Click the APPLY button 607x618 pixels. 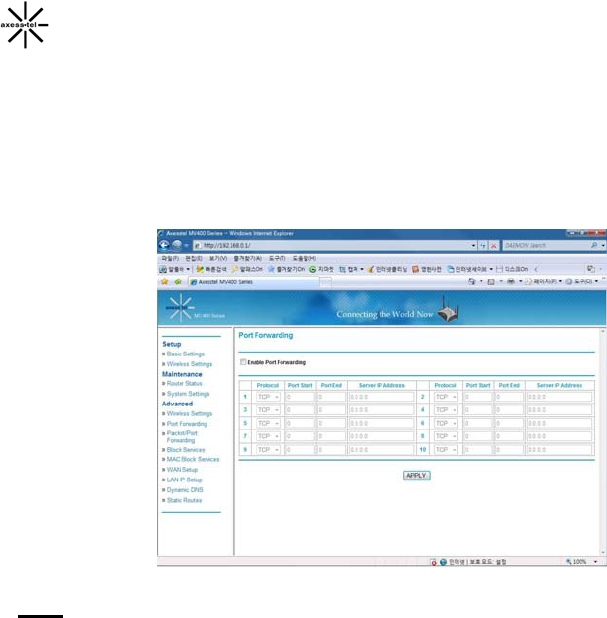pyautogui.click(x=417, y=476)
